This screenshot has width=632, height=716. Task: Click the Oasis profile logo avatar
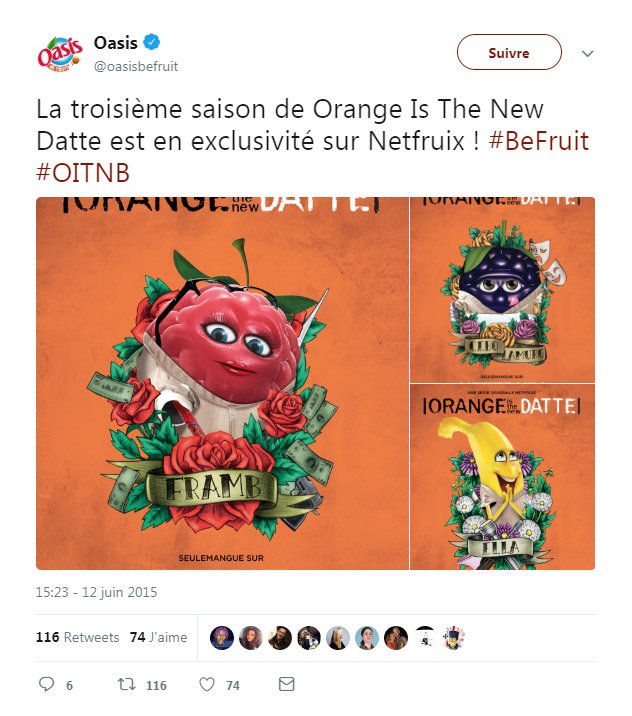(x=59, y=53)
